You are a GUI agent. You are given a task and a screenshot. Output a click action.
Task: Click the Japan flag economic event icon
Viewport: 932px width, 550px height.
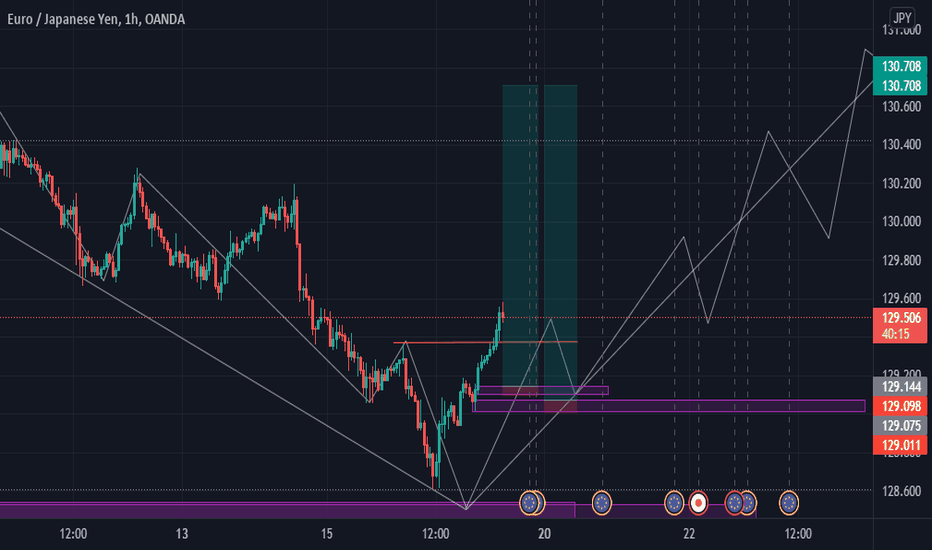point(698,503)
